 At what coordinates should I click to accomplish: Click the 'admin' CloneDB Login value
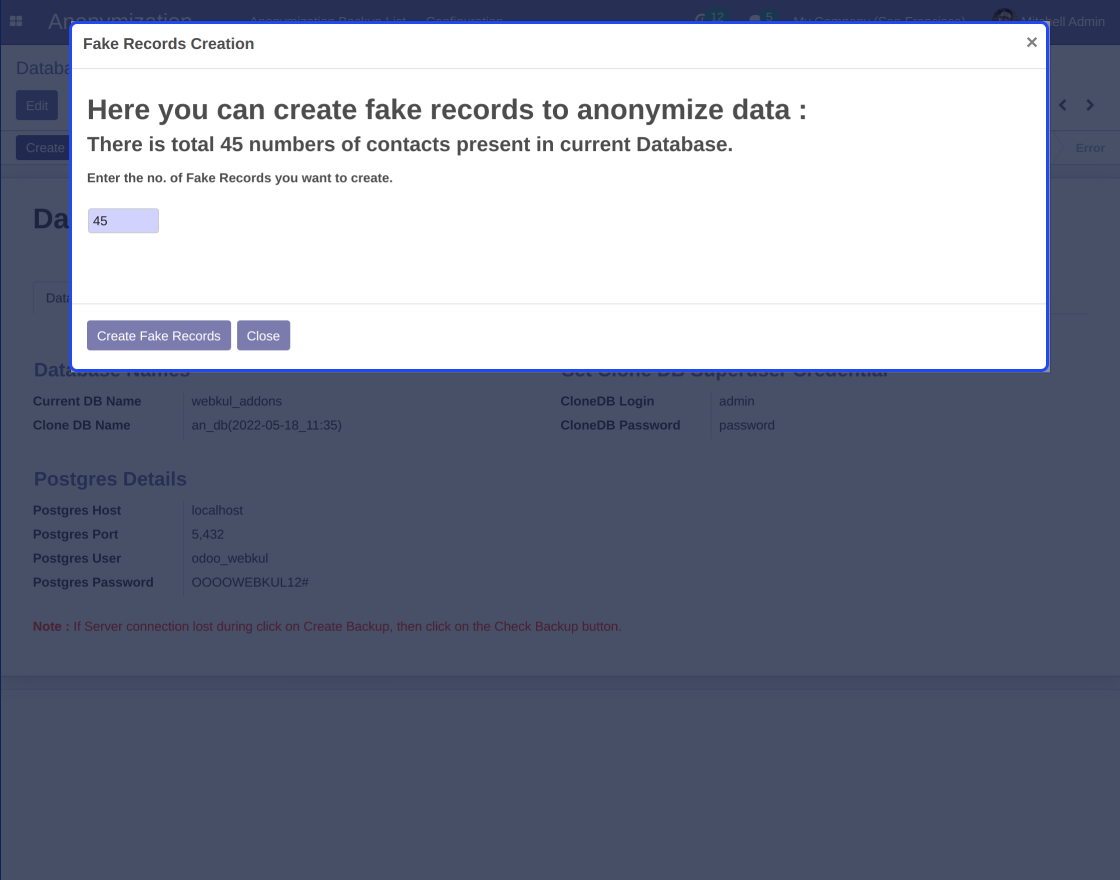736,401
